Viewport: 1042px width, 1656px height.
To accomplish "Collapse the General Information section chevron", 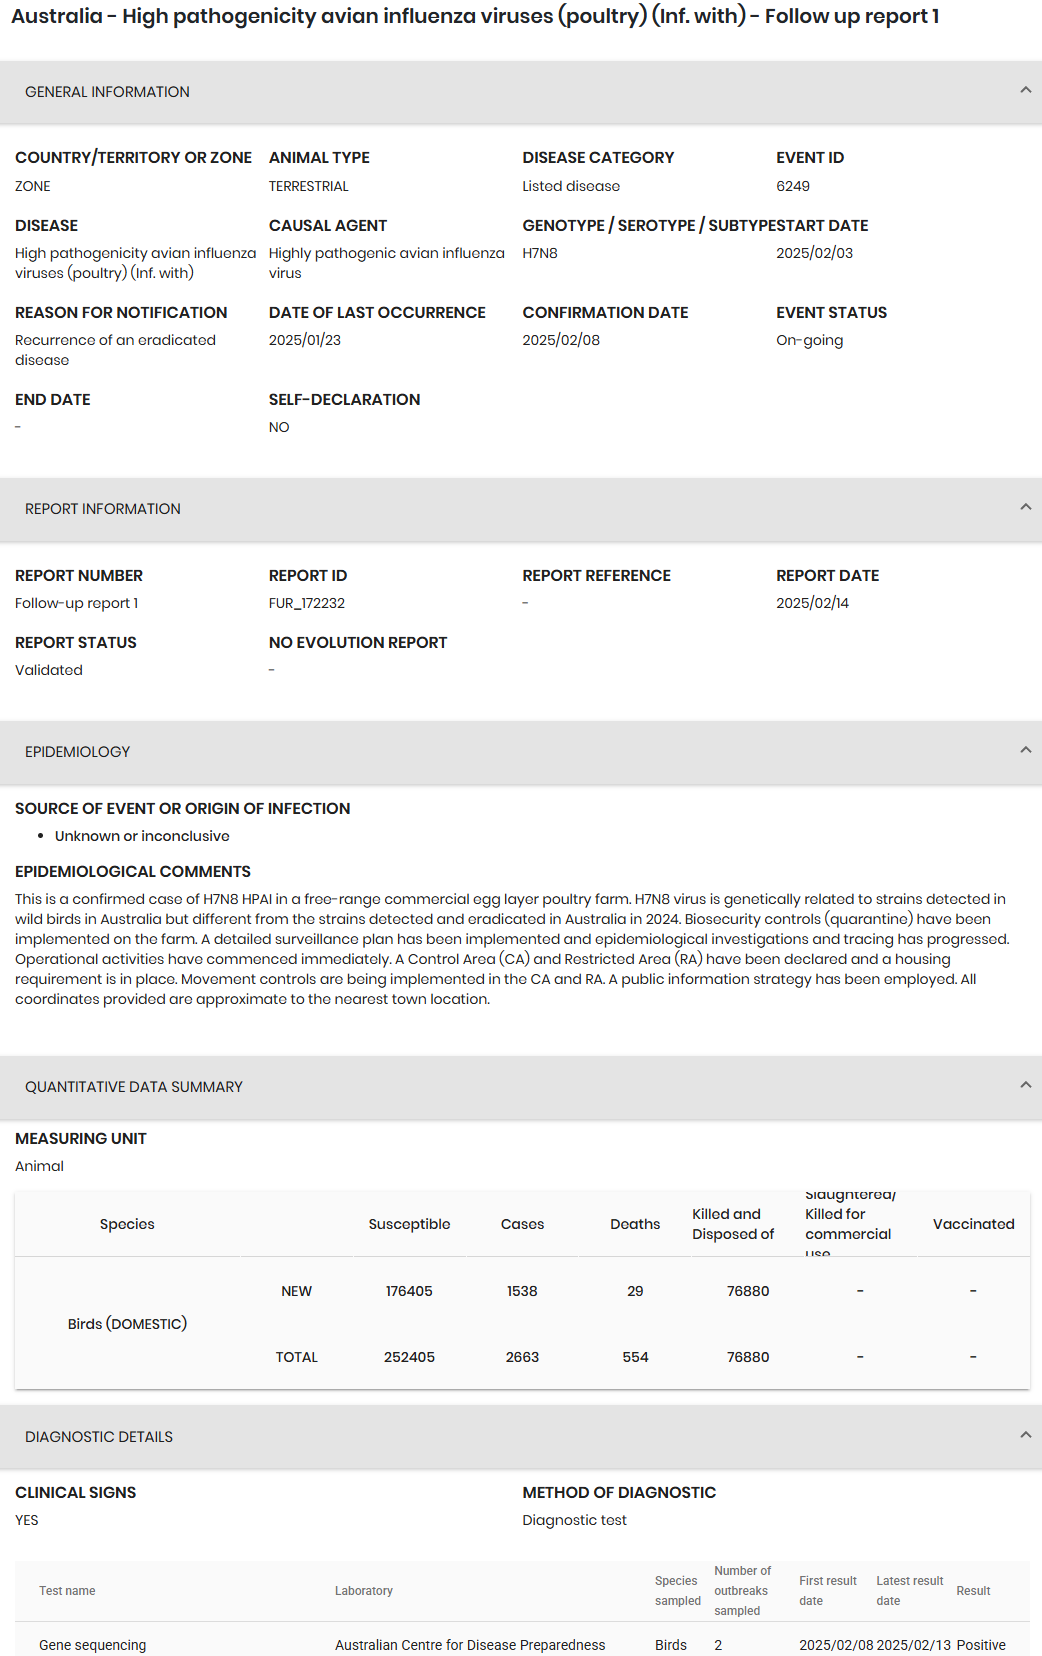I will pos(1025,90).
